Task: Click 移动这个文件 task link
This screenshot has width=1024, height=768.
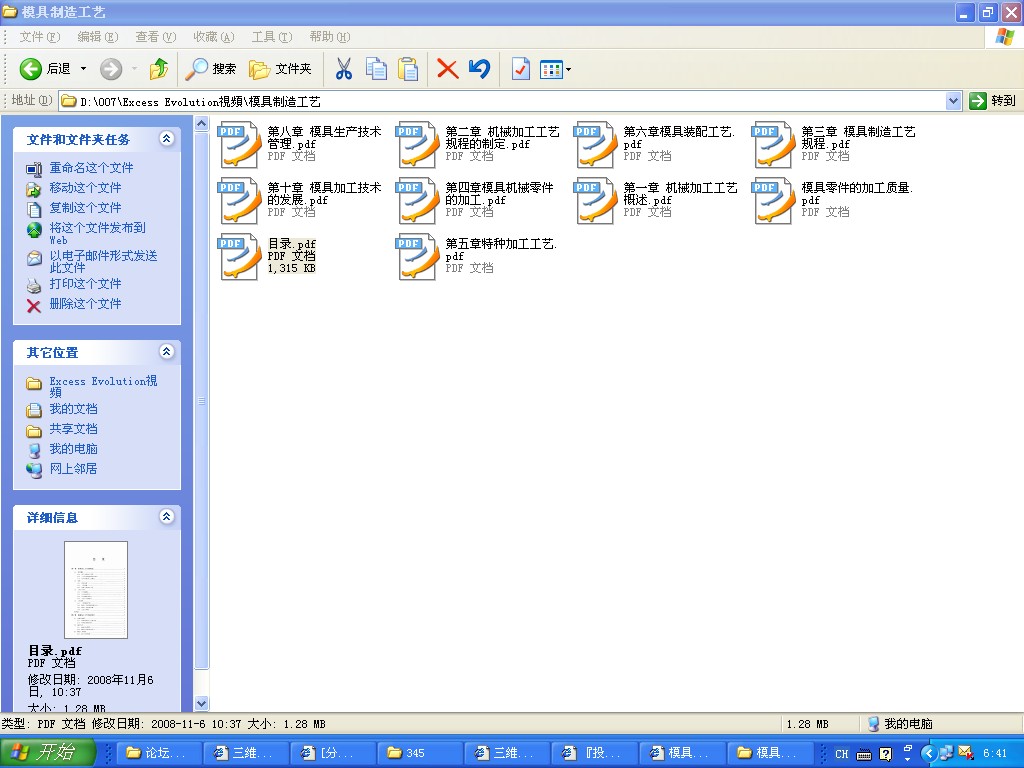Action: click(x=86, y=188)
